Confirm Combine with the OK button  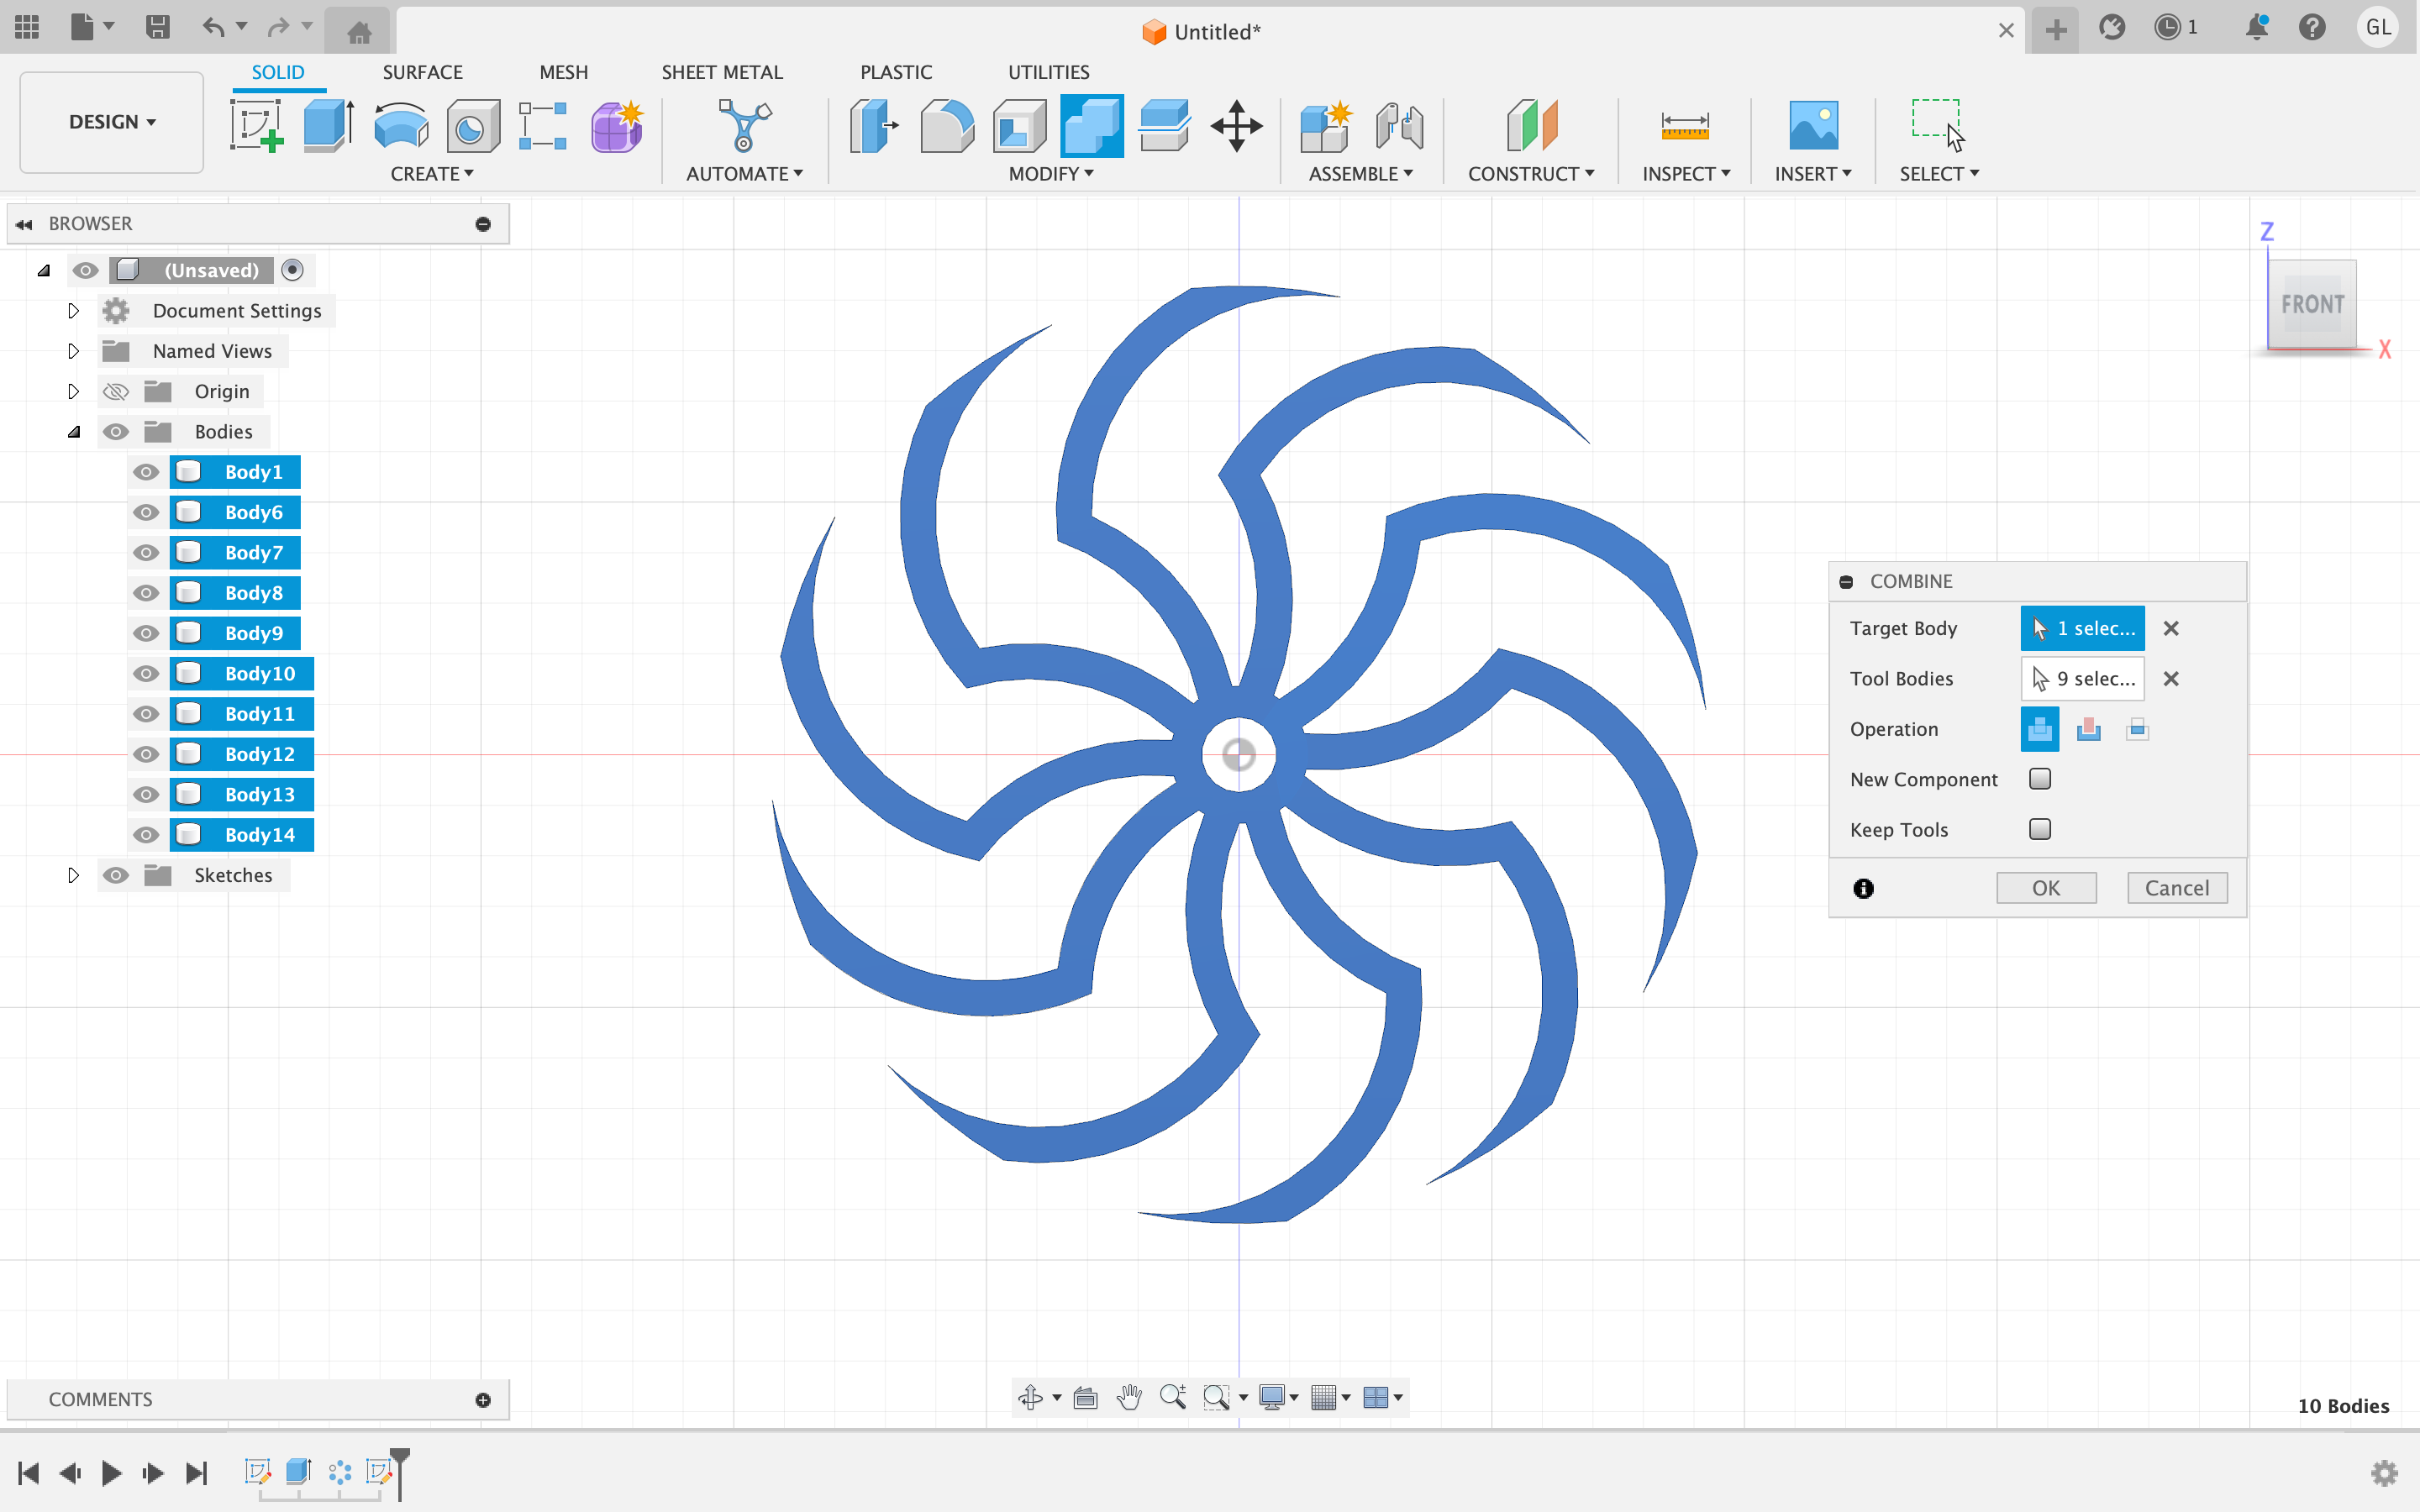2045,888
